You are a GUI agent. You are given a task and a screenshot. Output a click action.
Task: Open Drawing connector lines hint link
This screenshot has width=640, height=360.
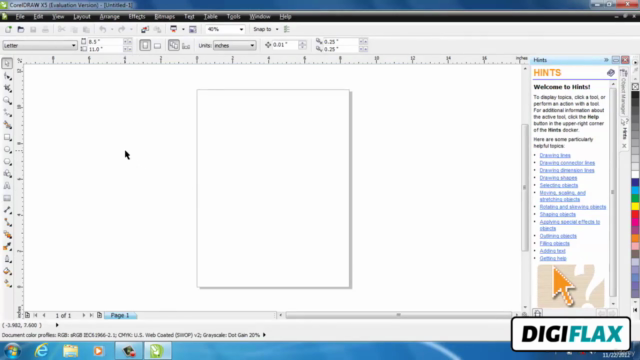point(567,163)
